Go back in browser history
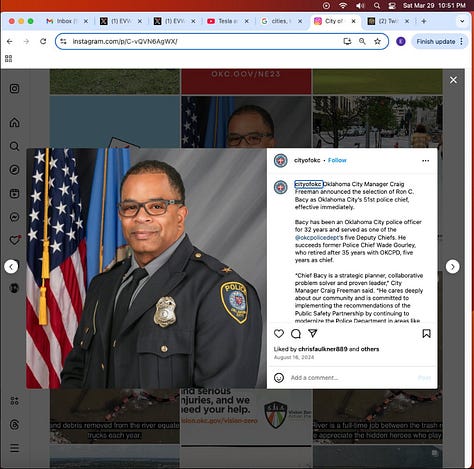The width and height of the screenshot is (474, 469). pos(10,41)
